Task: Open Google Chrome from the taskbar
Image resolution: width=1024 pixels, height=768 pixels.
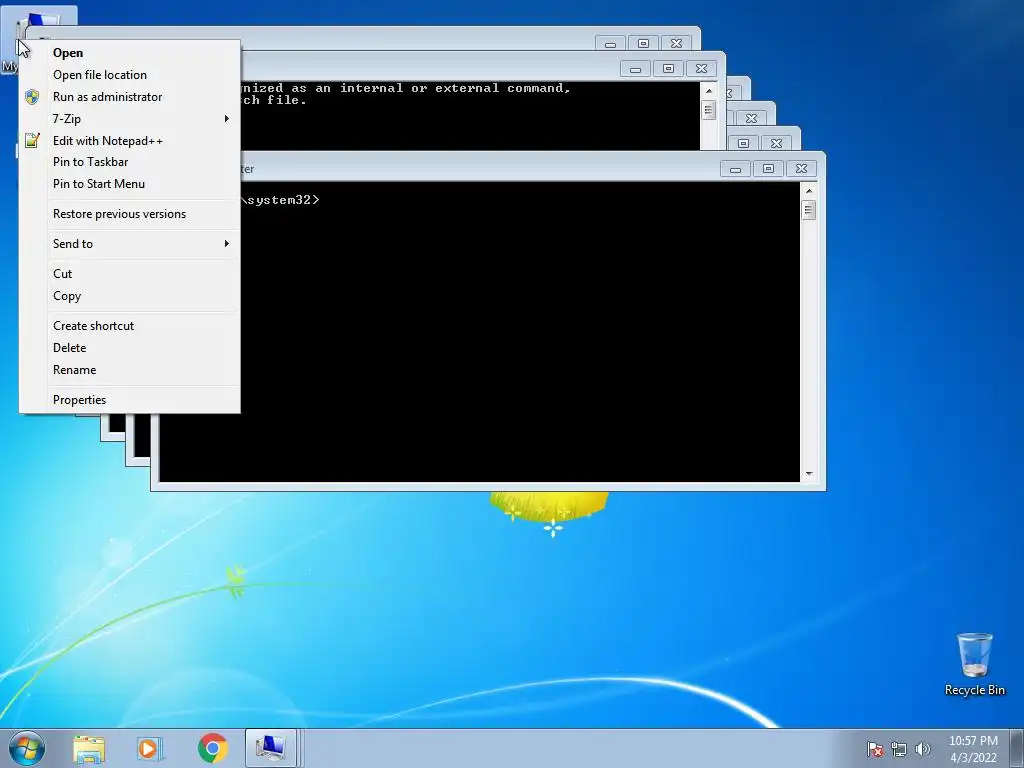Action: (x=212, y=748)
